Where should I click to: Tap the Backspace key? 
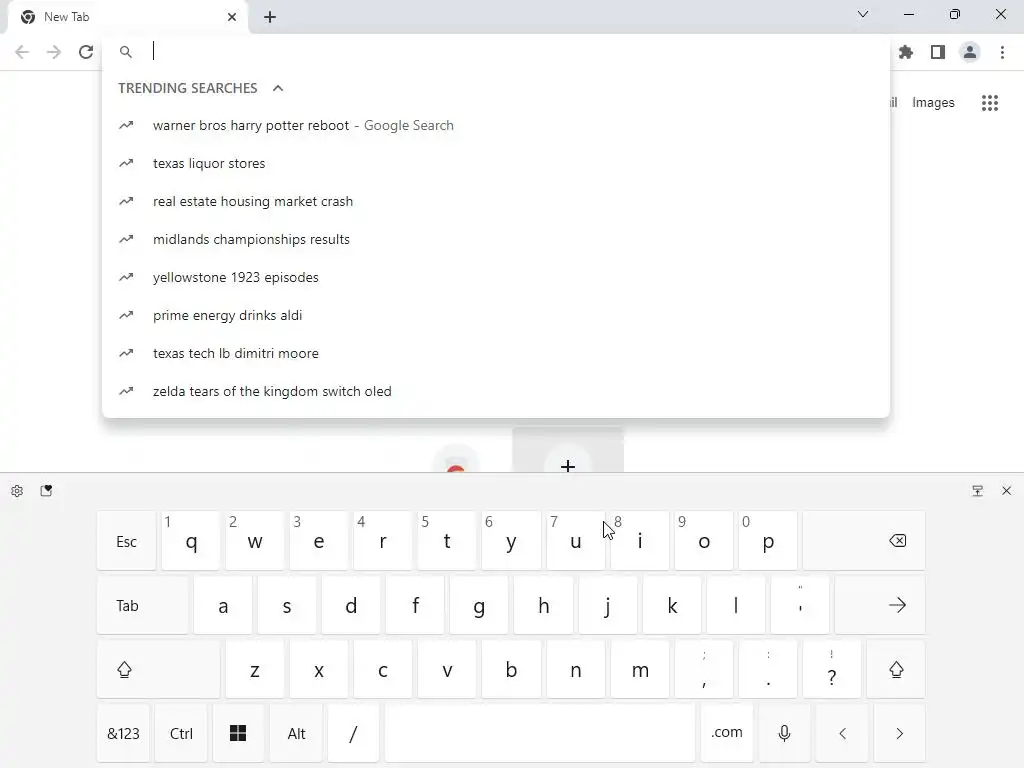coord(864,541)
